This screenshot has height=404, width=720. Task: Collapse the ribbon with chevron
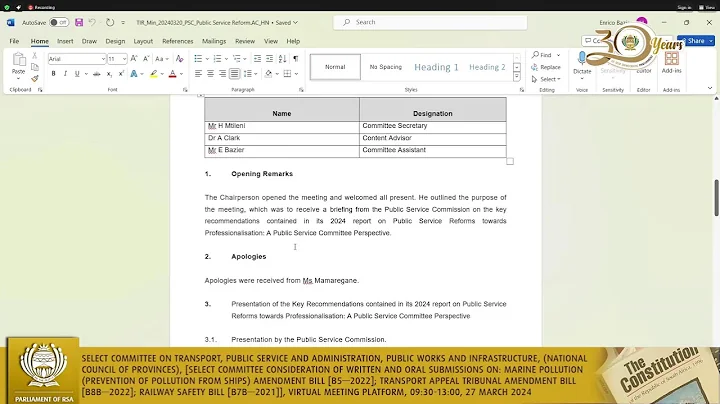coord(710,88)
